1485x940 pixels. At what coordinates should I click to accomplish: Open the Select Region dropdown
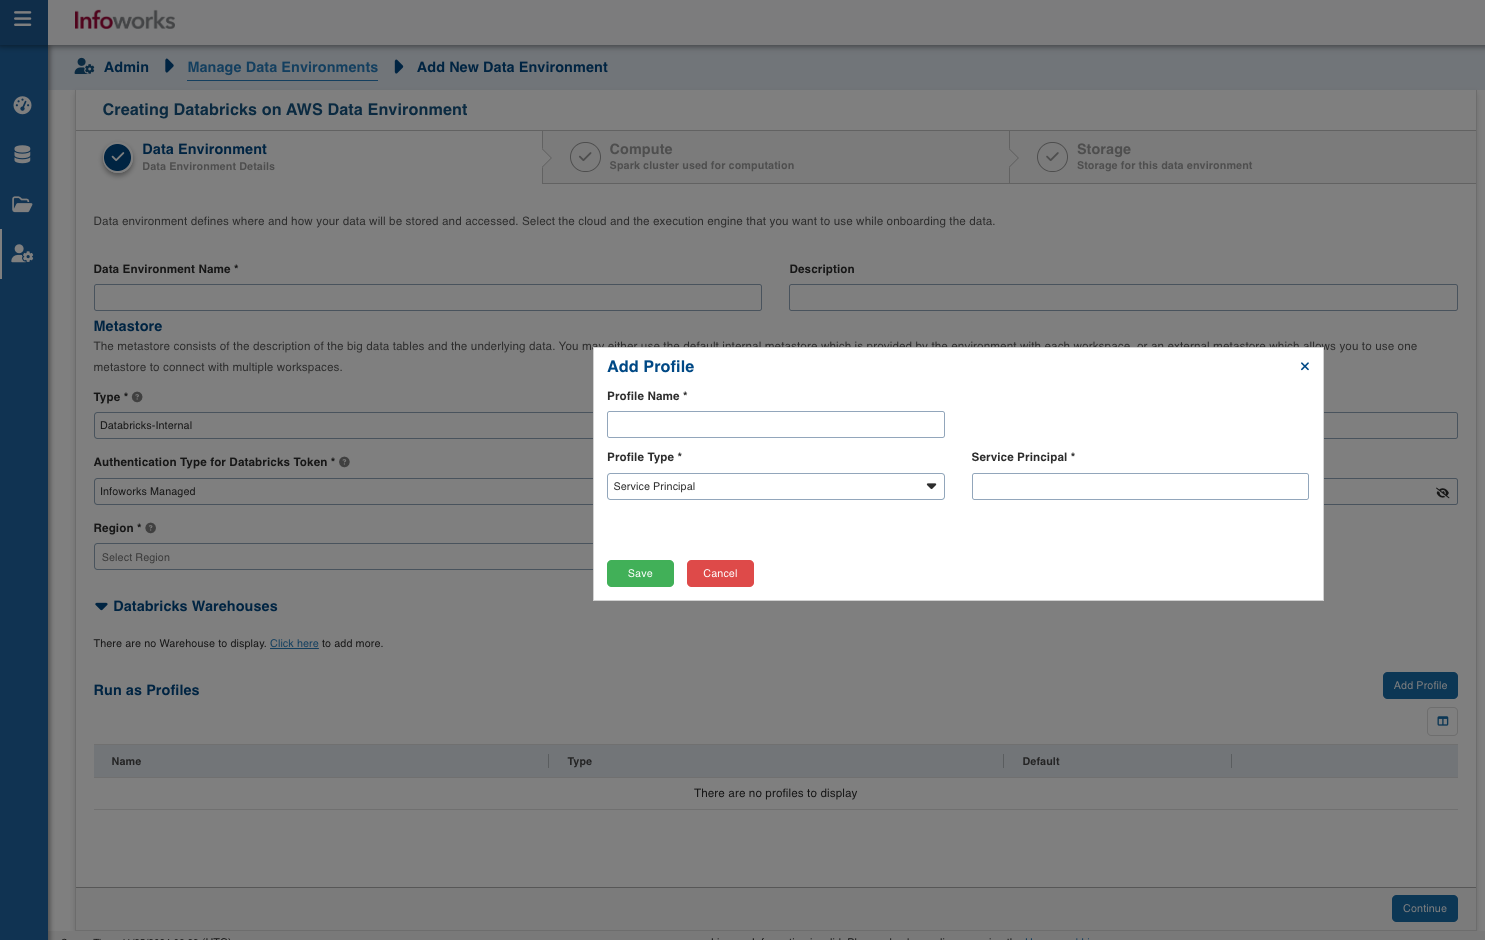(344, 557)
